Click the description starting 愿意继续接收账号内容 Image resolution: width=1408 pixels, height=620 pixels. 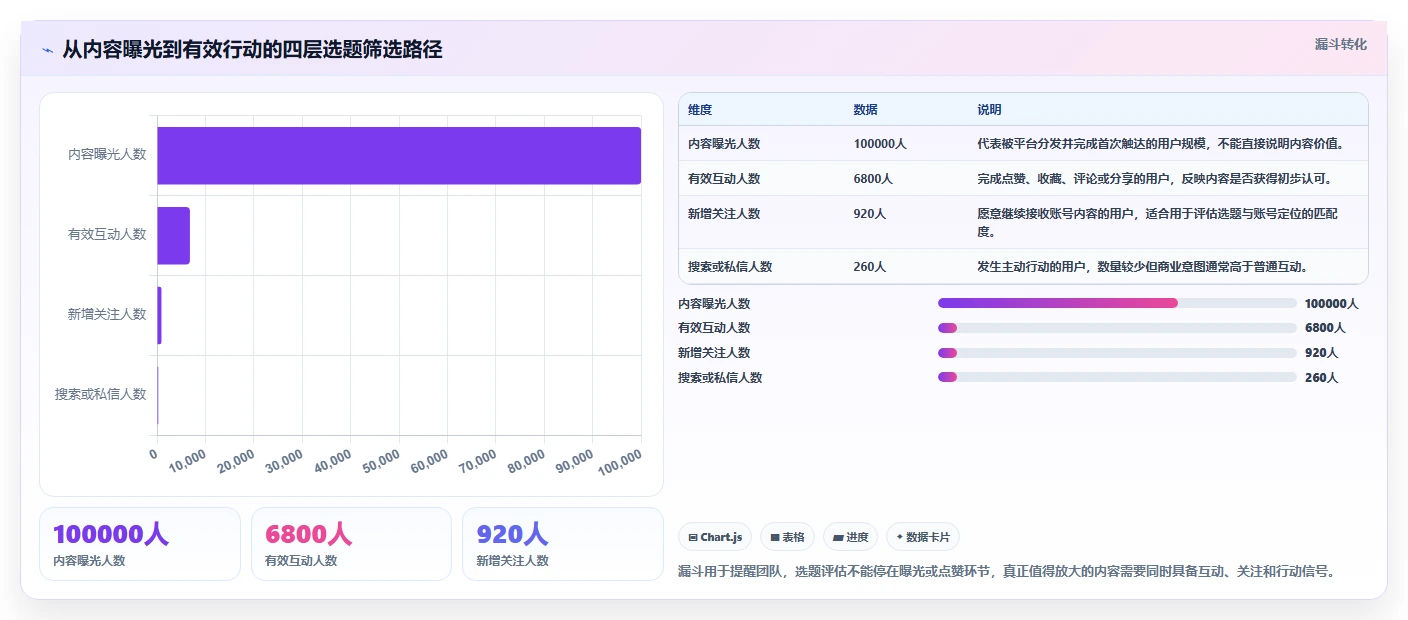tap(1157, 223)
